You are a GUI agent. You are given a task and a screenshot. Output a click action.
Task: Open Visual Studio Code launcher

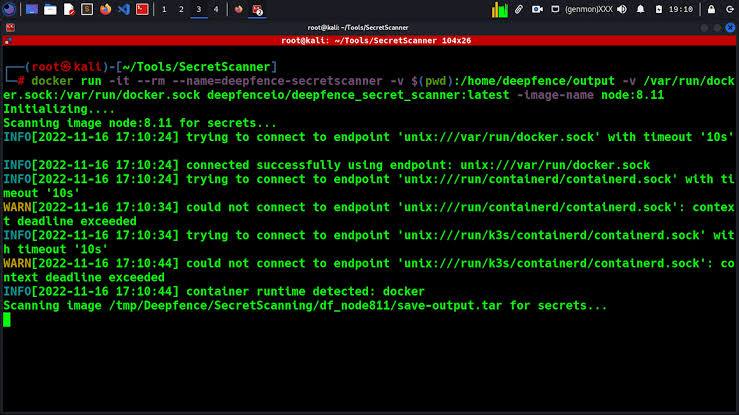[123, 9]
